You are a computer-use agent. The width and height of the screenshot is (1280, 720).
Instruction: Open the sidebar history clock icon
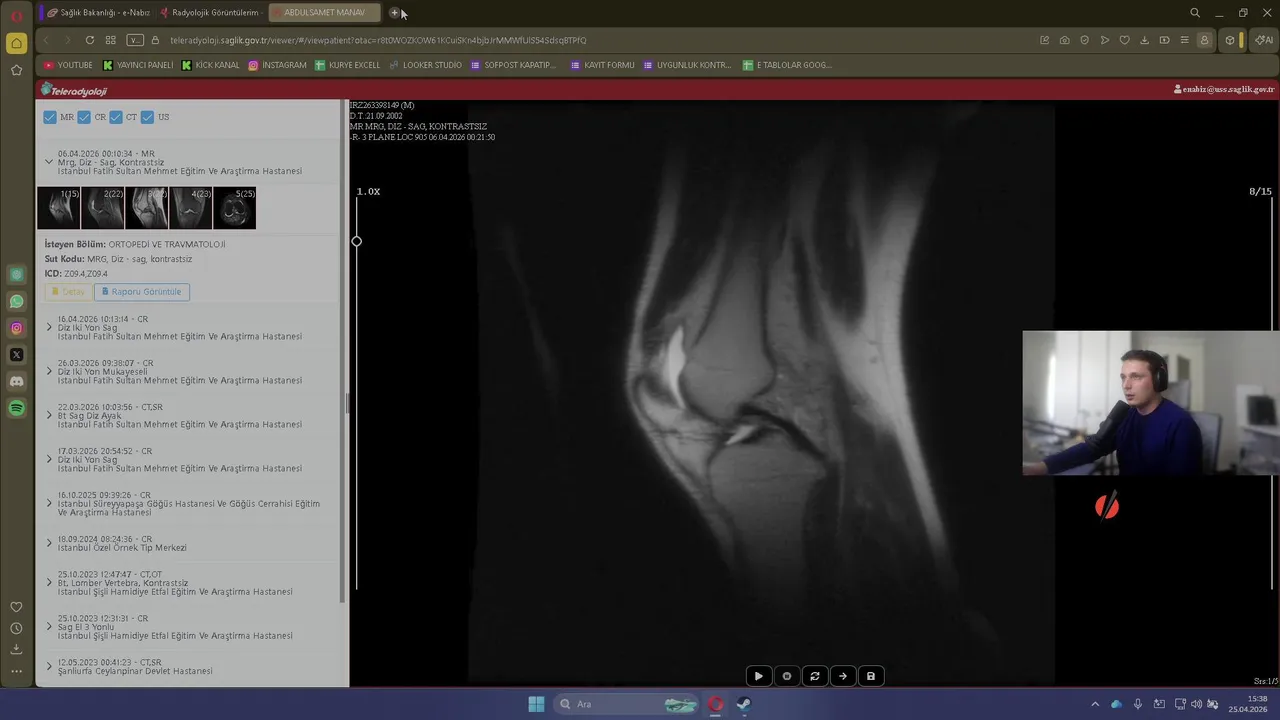pyautogui.click(x=16, y=628)
